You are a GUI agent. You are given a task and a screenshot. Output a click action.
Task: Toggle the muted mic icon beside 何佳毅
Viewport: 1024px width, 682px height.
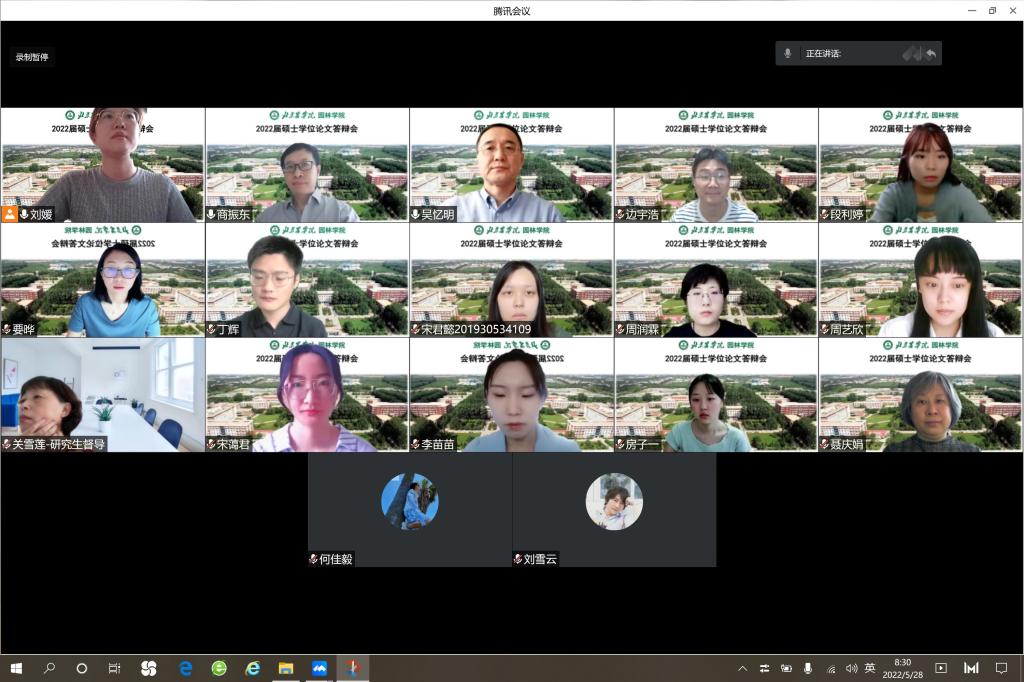tap(314, 559)
